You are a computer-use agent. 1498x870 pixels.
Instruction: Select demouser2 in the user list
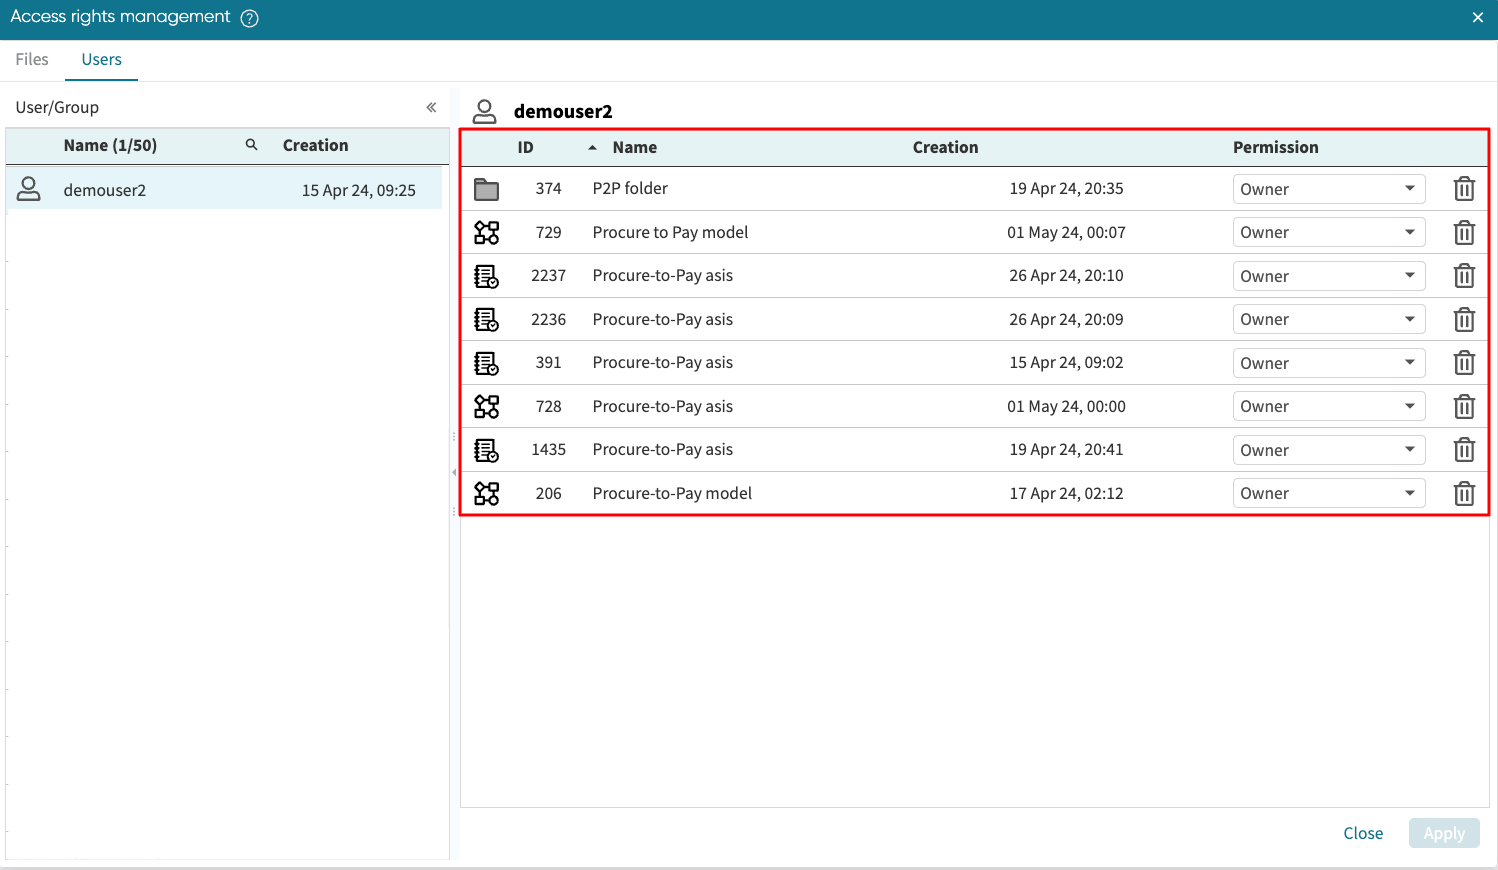click(105, 190)
